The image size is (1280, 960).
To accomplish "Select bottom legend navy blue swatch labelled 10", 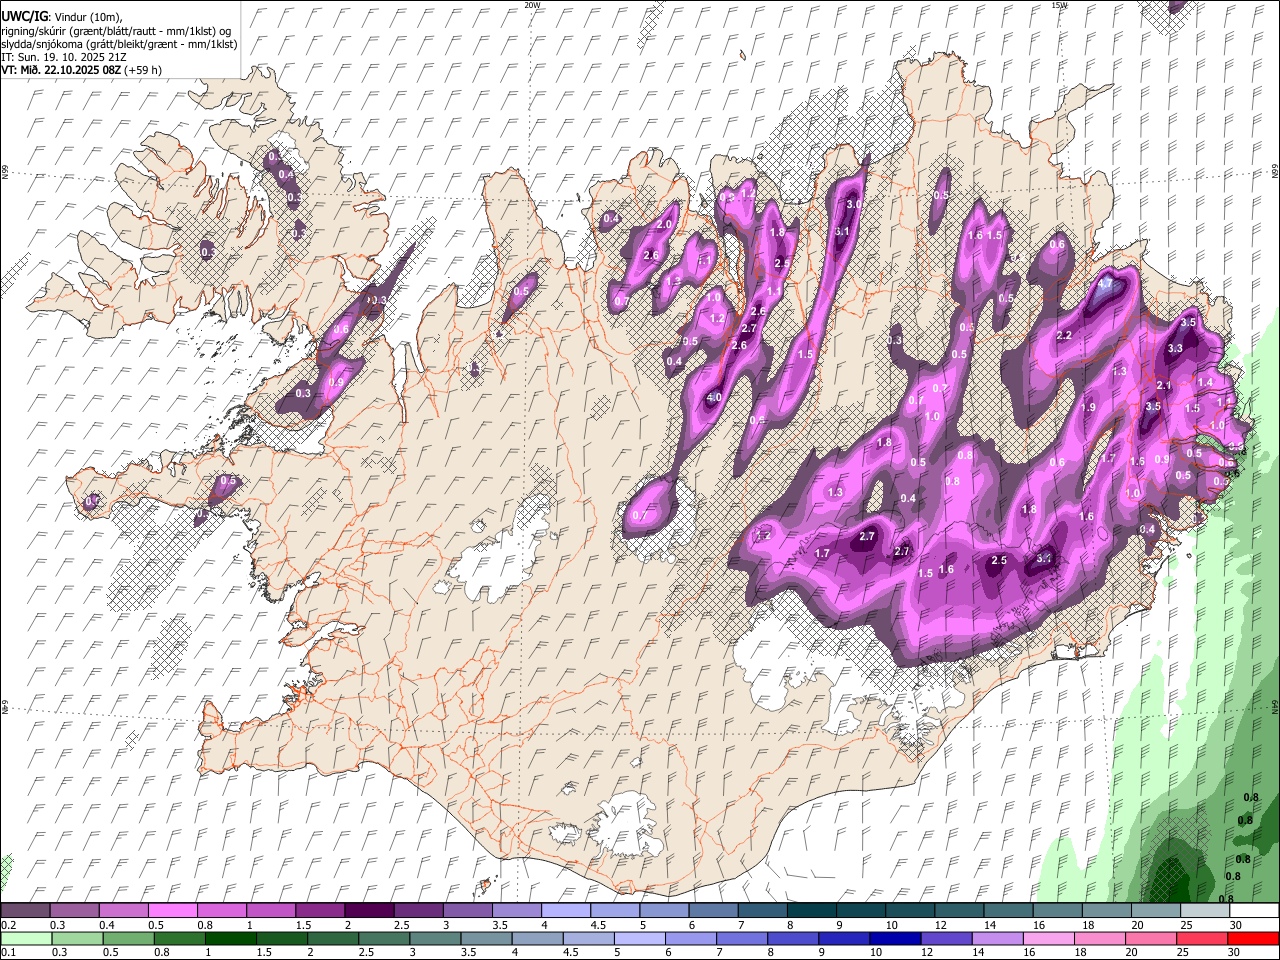I will (x=894, y=938).
